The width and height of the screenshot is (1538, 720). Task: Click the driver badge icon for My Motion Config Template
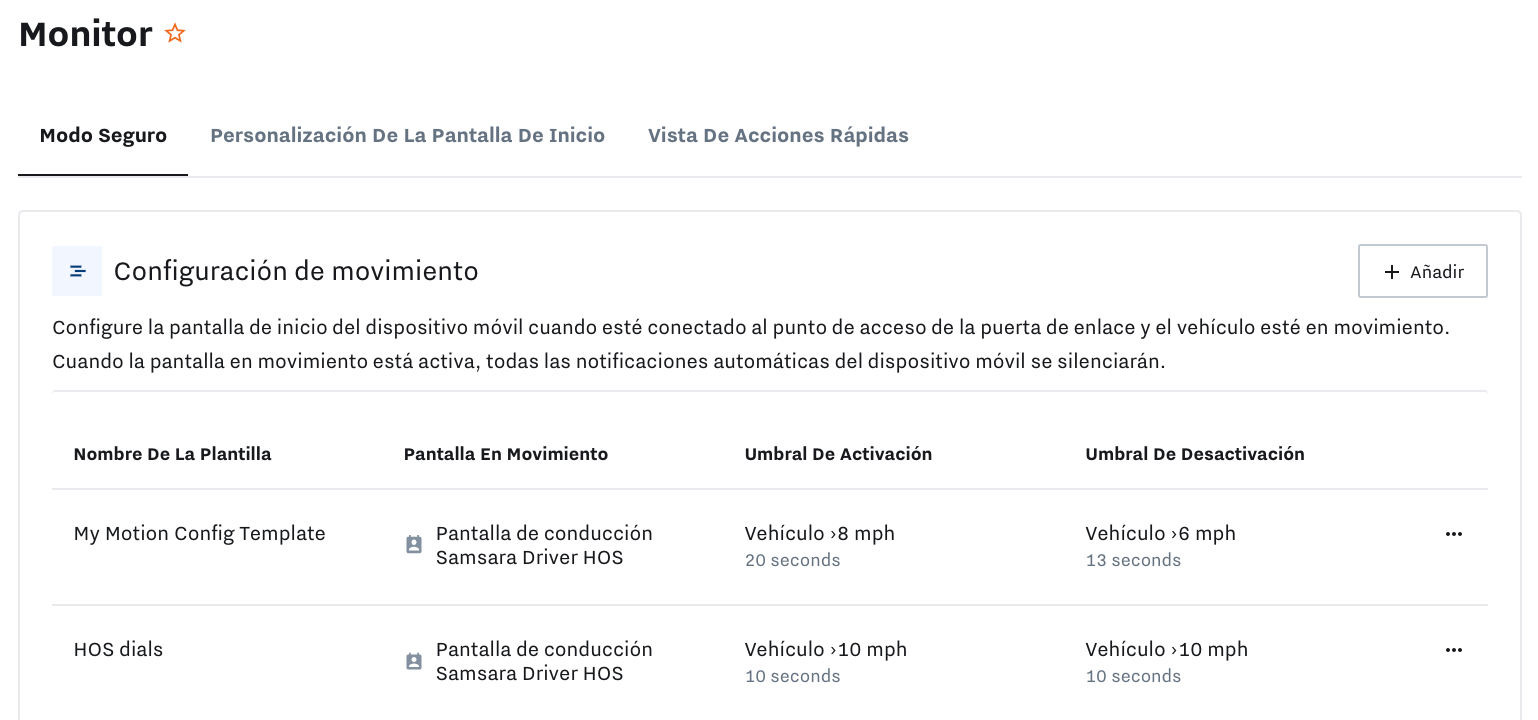pos(413,544)
